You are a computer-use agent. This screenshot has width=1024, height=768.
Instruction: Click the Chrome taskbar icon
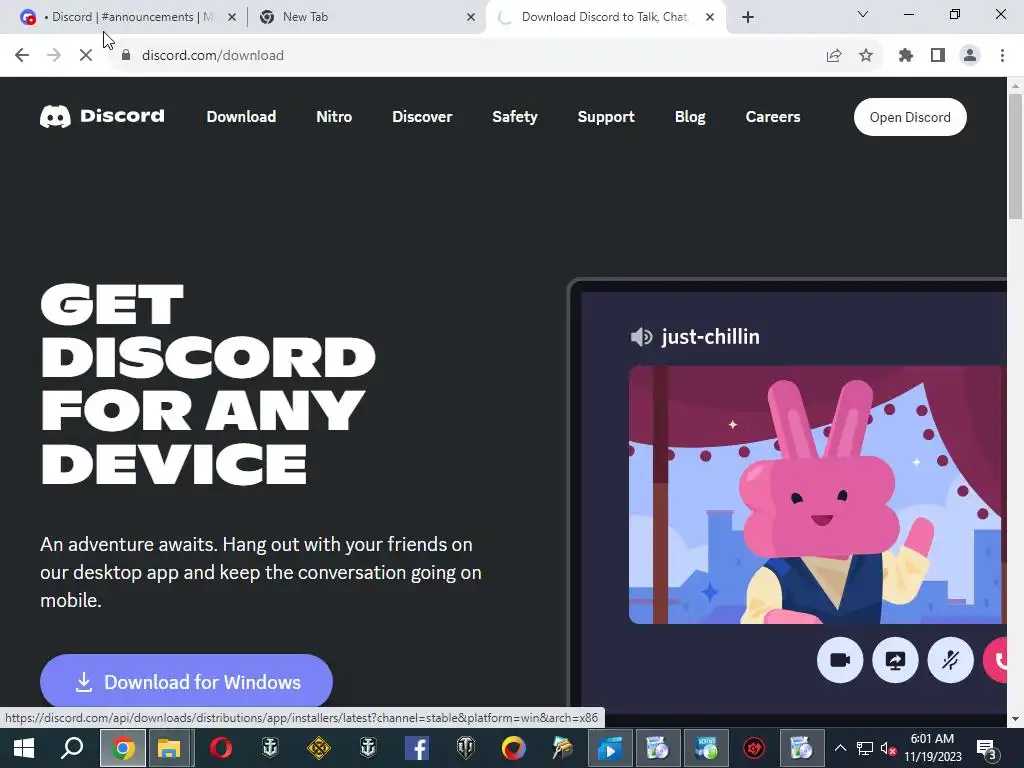coord(122,748)
